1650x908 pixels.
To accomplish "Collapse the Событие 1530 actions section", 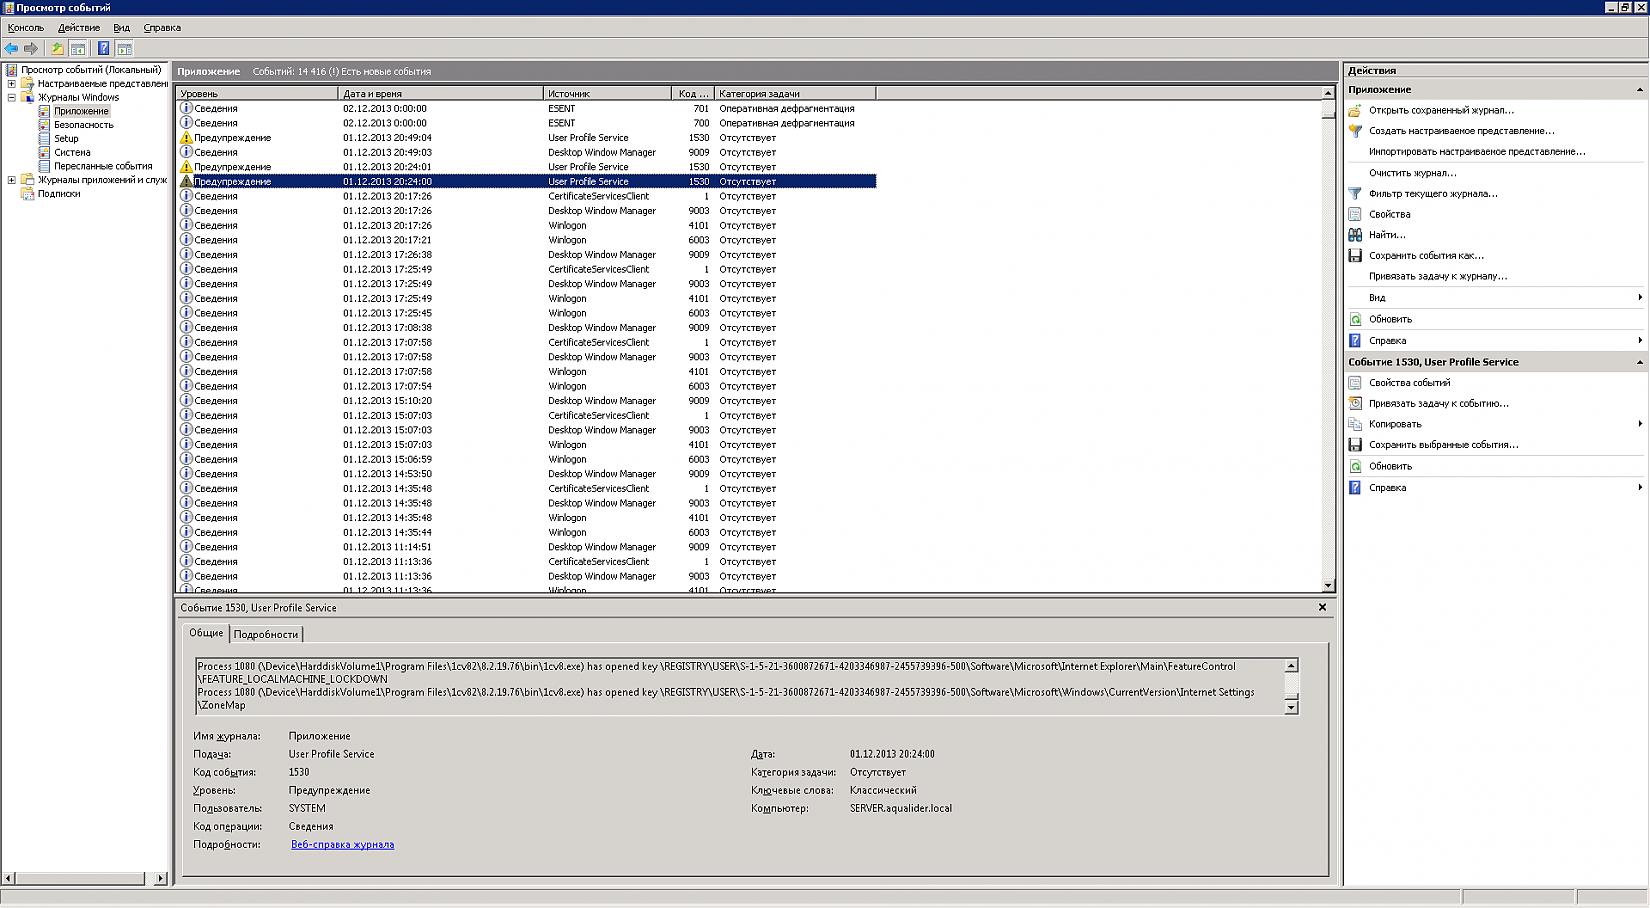I will (1640, 362).
